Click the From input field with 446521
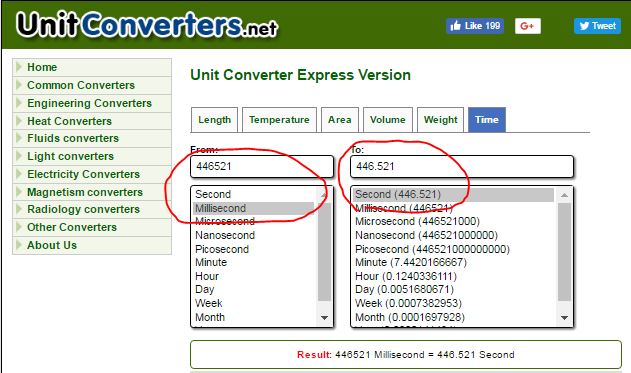The image size is (631, 373). pos(262,167)
